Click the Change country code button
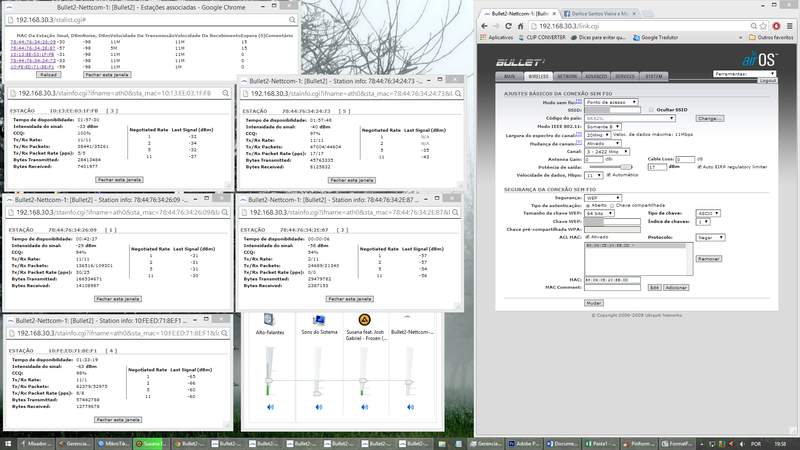800x450 pixels. tap(710, 118)
